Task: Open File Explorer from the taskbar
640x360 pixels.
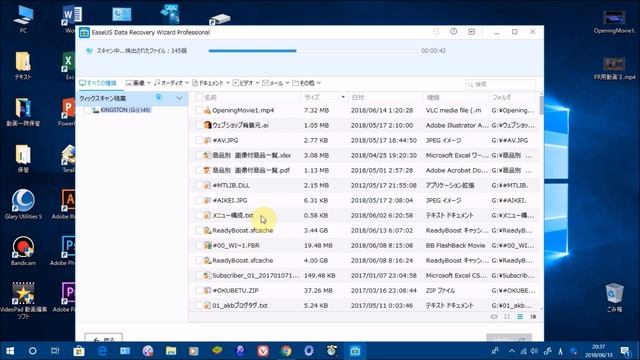Action: click(171, 351)
